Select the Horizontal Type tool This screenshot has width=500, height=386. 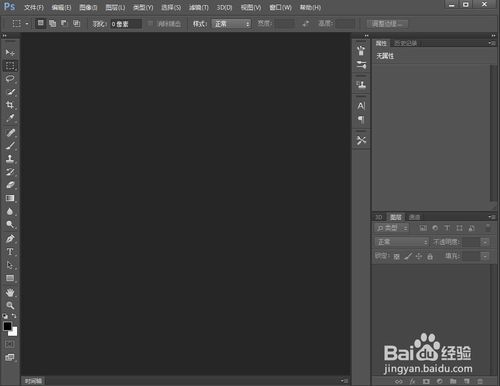click(x=10, y=252)
